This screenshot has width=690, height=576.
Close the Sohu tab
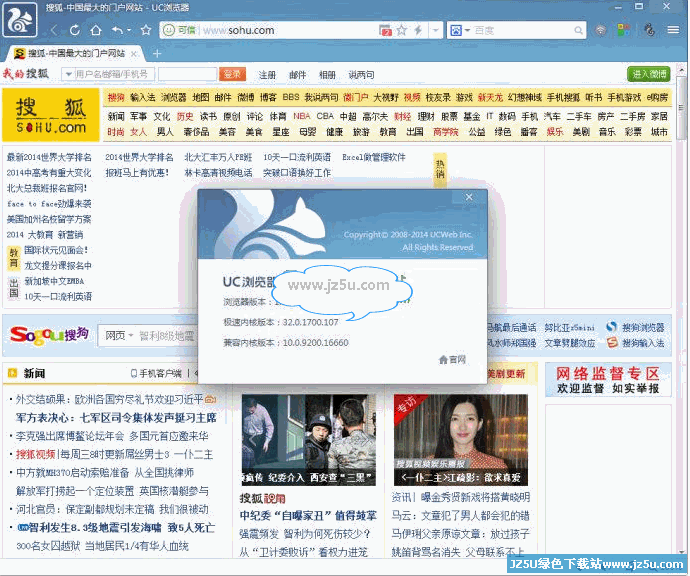(x=134, y=54)
